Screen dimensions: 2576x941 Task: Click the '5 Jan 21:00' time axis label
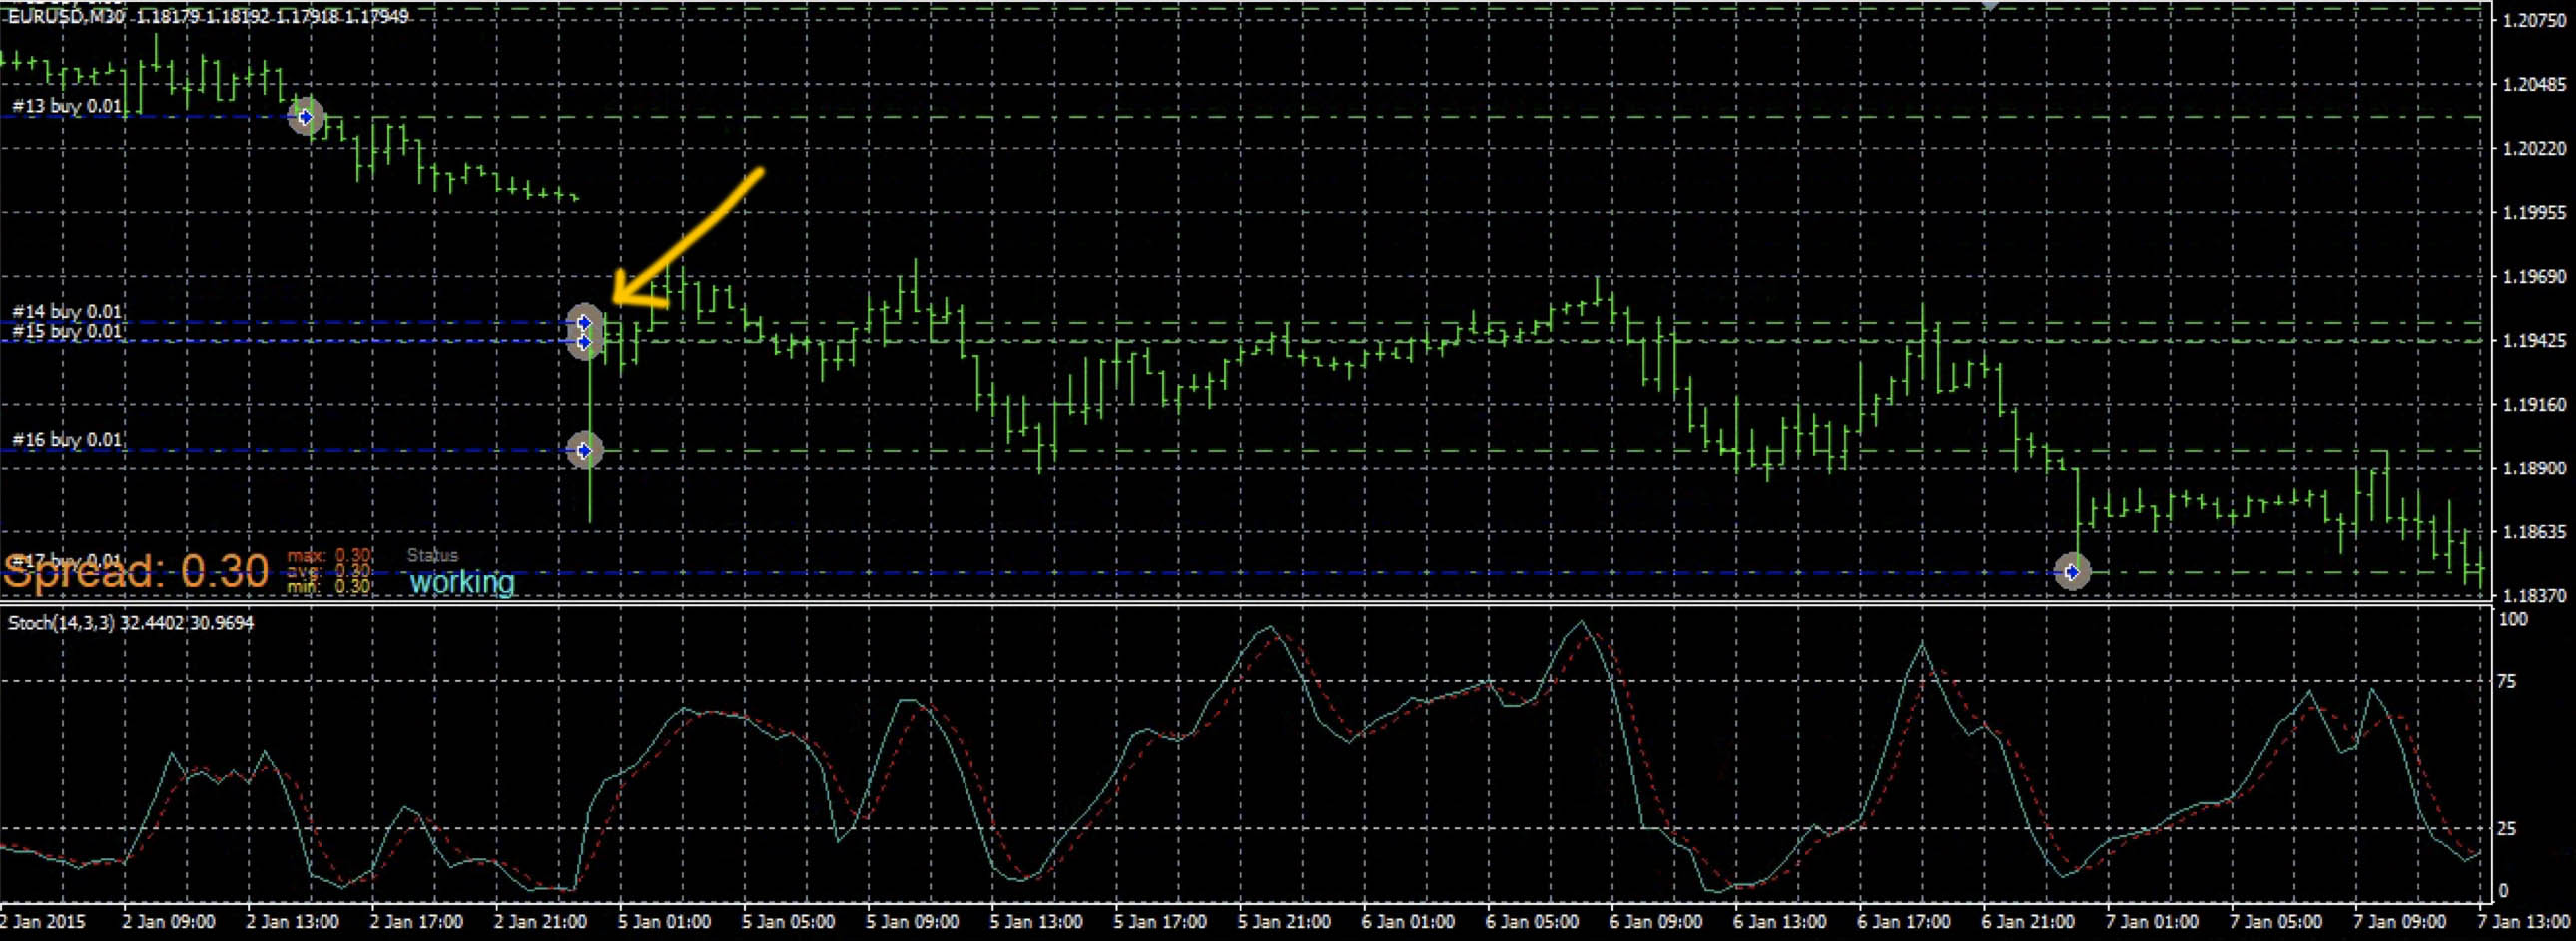tap(1284, 921)
